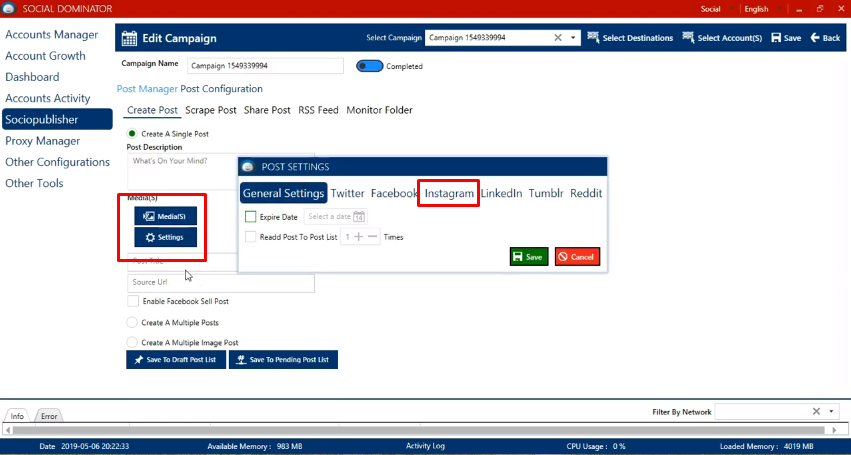
Task: Edit the Campaign Name field
Action: point(265,66)
